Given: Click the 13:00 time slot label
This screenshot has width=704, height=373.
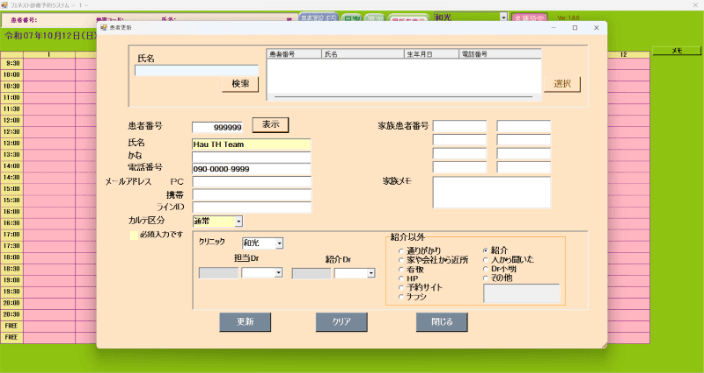Looking at the screenshot, I should 12,143.
